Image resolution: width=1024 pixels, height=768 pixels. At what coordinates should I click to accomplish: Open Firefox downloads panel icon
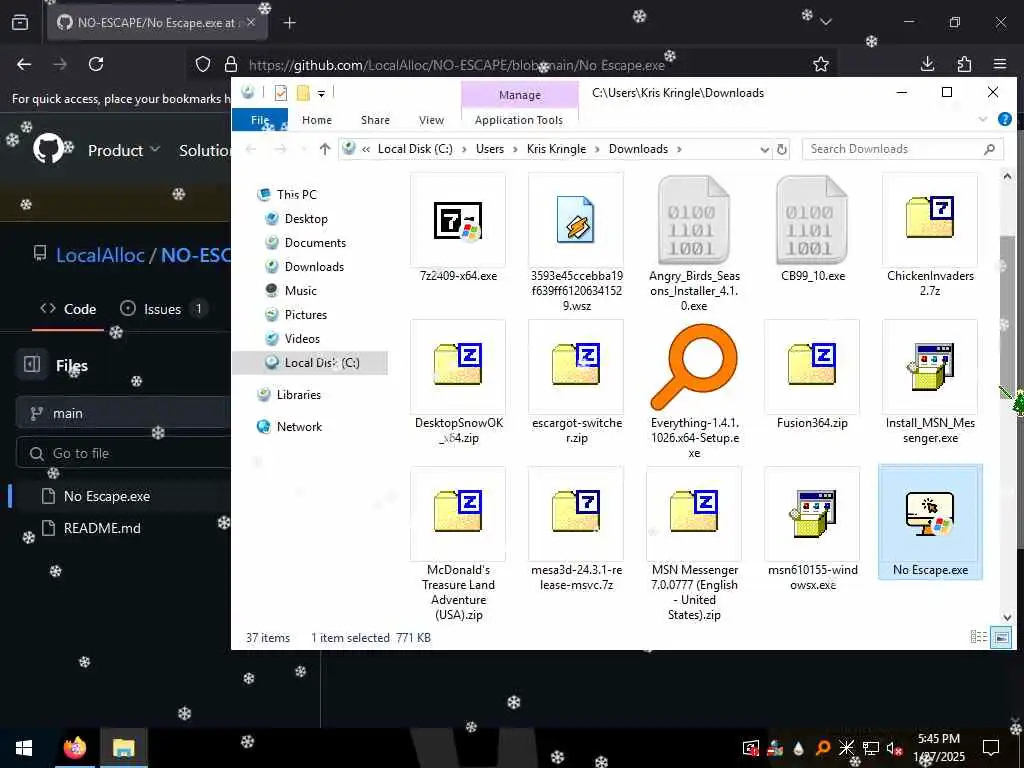[x=927, y=64]
